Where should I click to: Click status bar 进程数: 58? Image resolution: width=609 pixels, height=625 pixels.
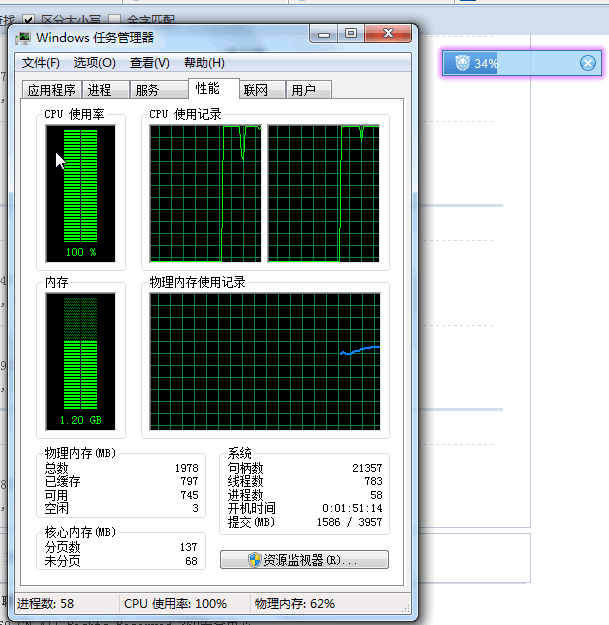pos(45,603)
